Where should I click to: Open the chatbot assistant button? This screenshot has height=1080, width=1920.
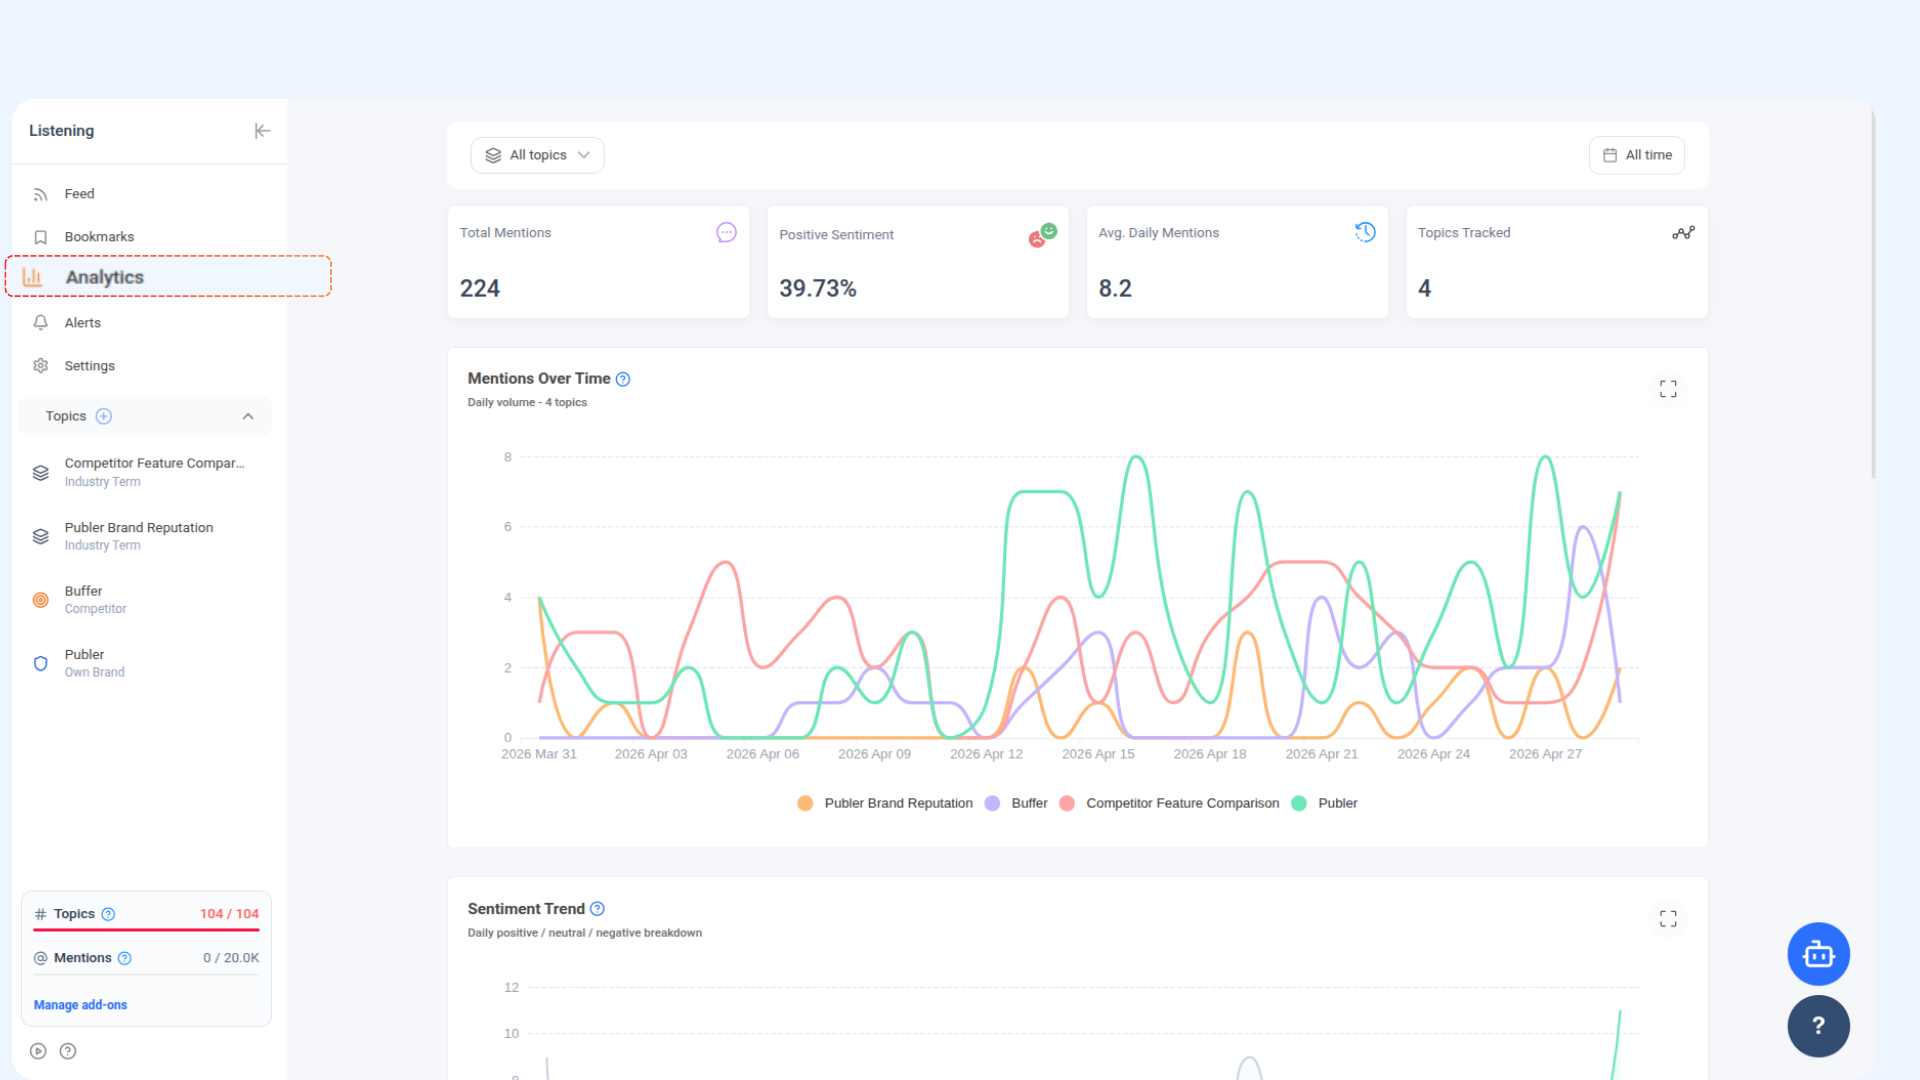(x=1818, y=954)
